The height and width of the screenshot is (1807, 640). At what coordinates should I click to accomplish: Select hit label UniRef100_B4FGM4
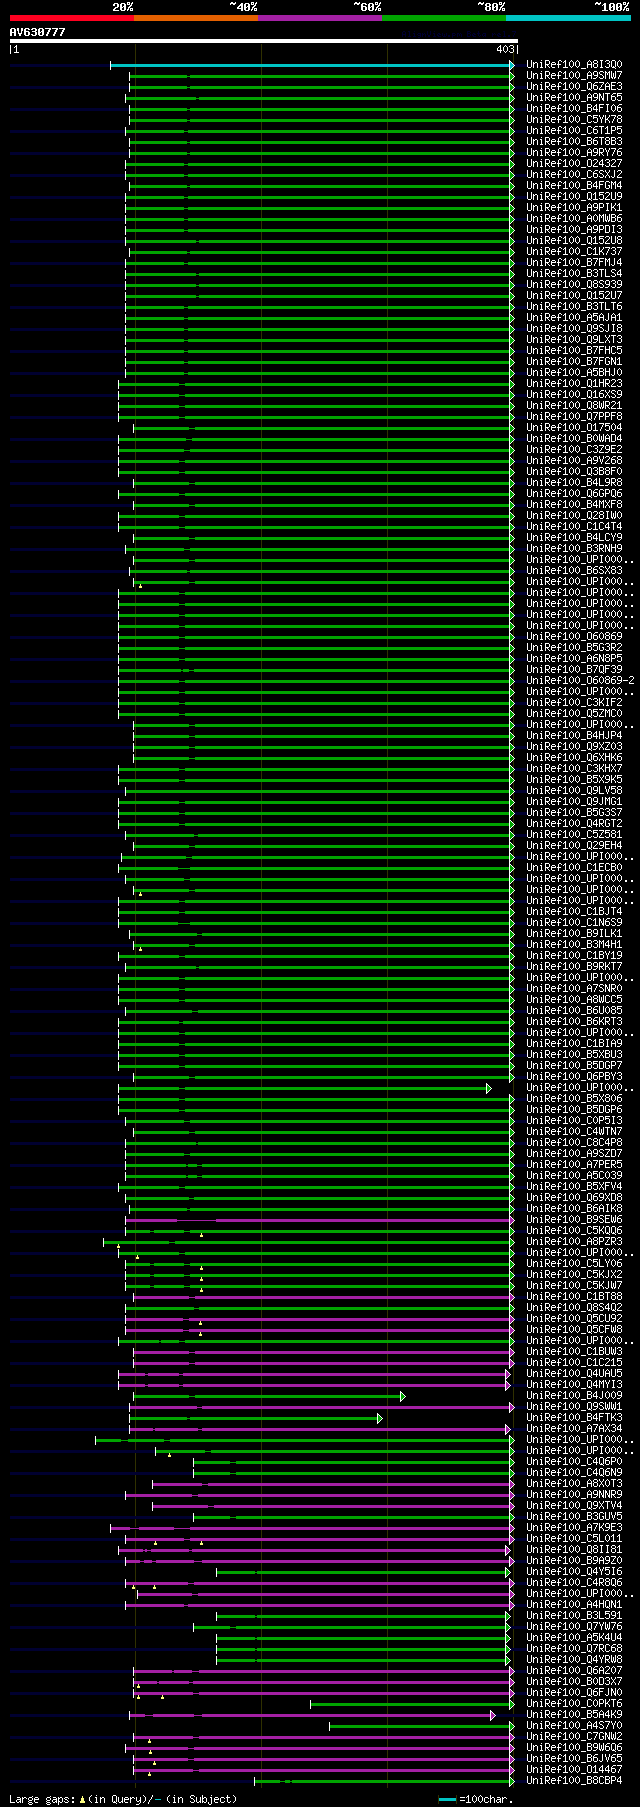click(574, 186)
